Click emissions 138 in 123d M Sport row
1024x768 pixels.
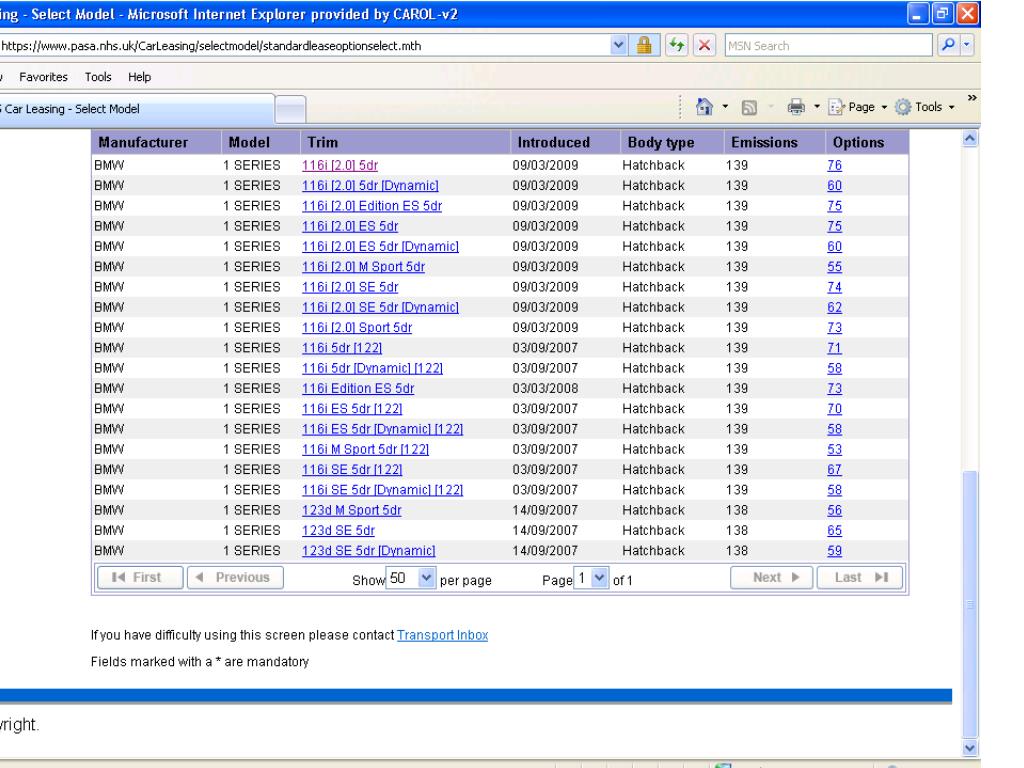click(x=737, y=510)
